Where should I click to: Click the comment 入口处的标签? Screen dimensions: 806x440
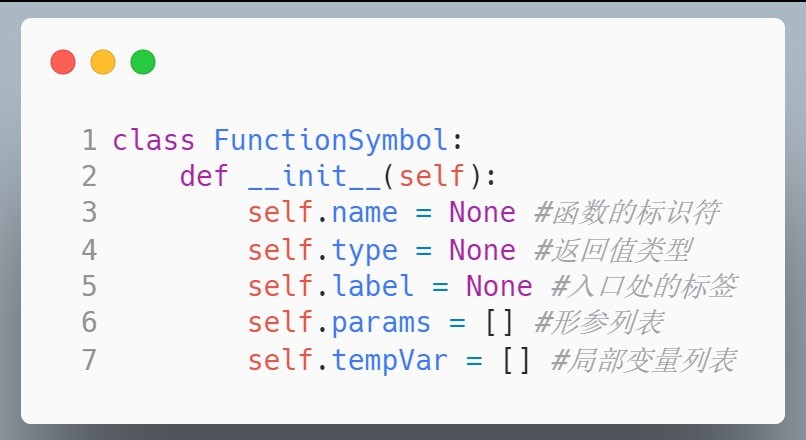click(644, 286)
